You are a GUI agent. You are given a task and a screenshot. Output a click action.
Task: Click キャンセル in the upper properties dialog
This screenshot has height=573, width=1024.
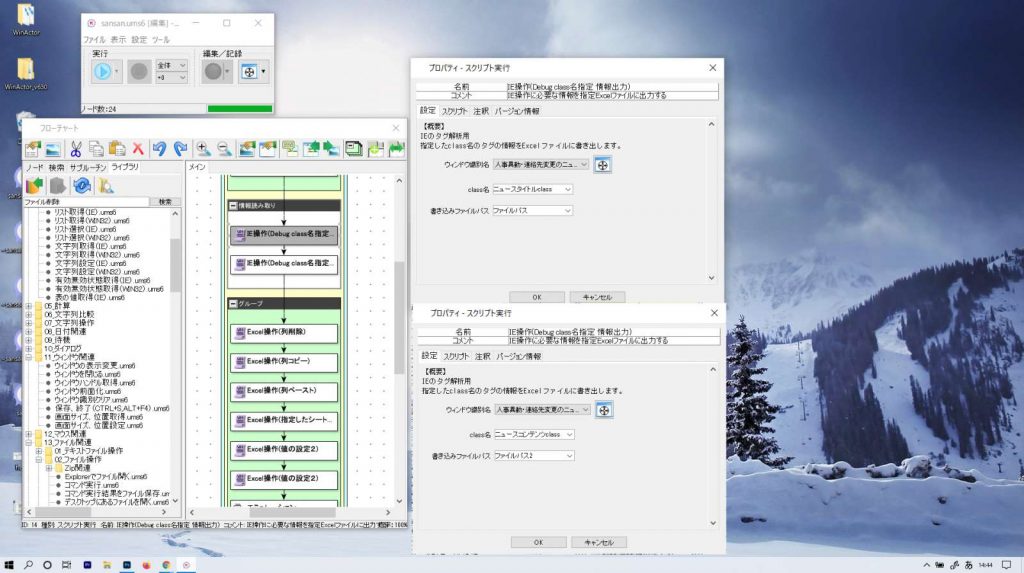(x=597, y=297)
